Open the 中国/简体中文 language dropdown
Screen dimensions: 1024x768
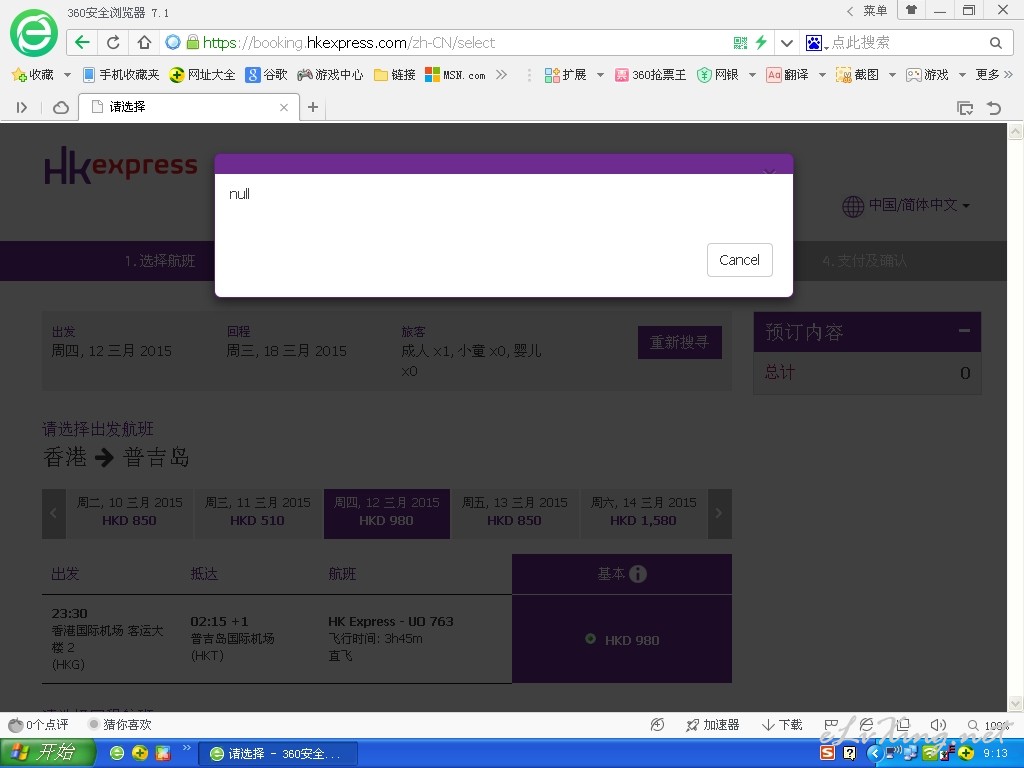pyautogui.click(x=906, y=206)
